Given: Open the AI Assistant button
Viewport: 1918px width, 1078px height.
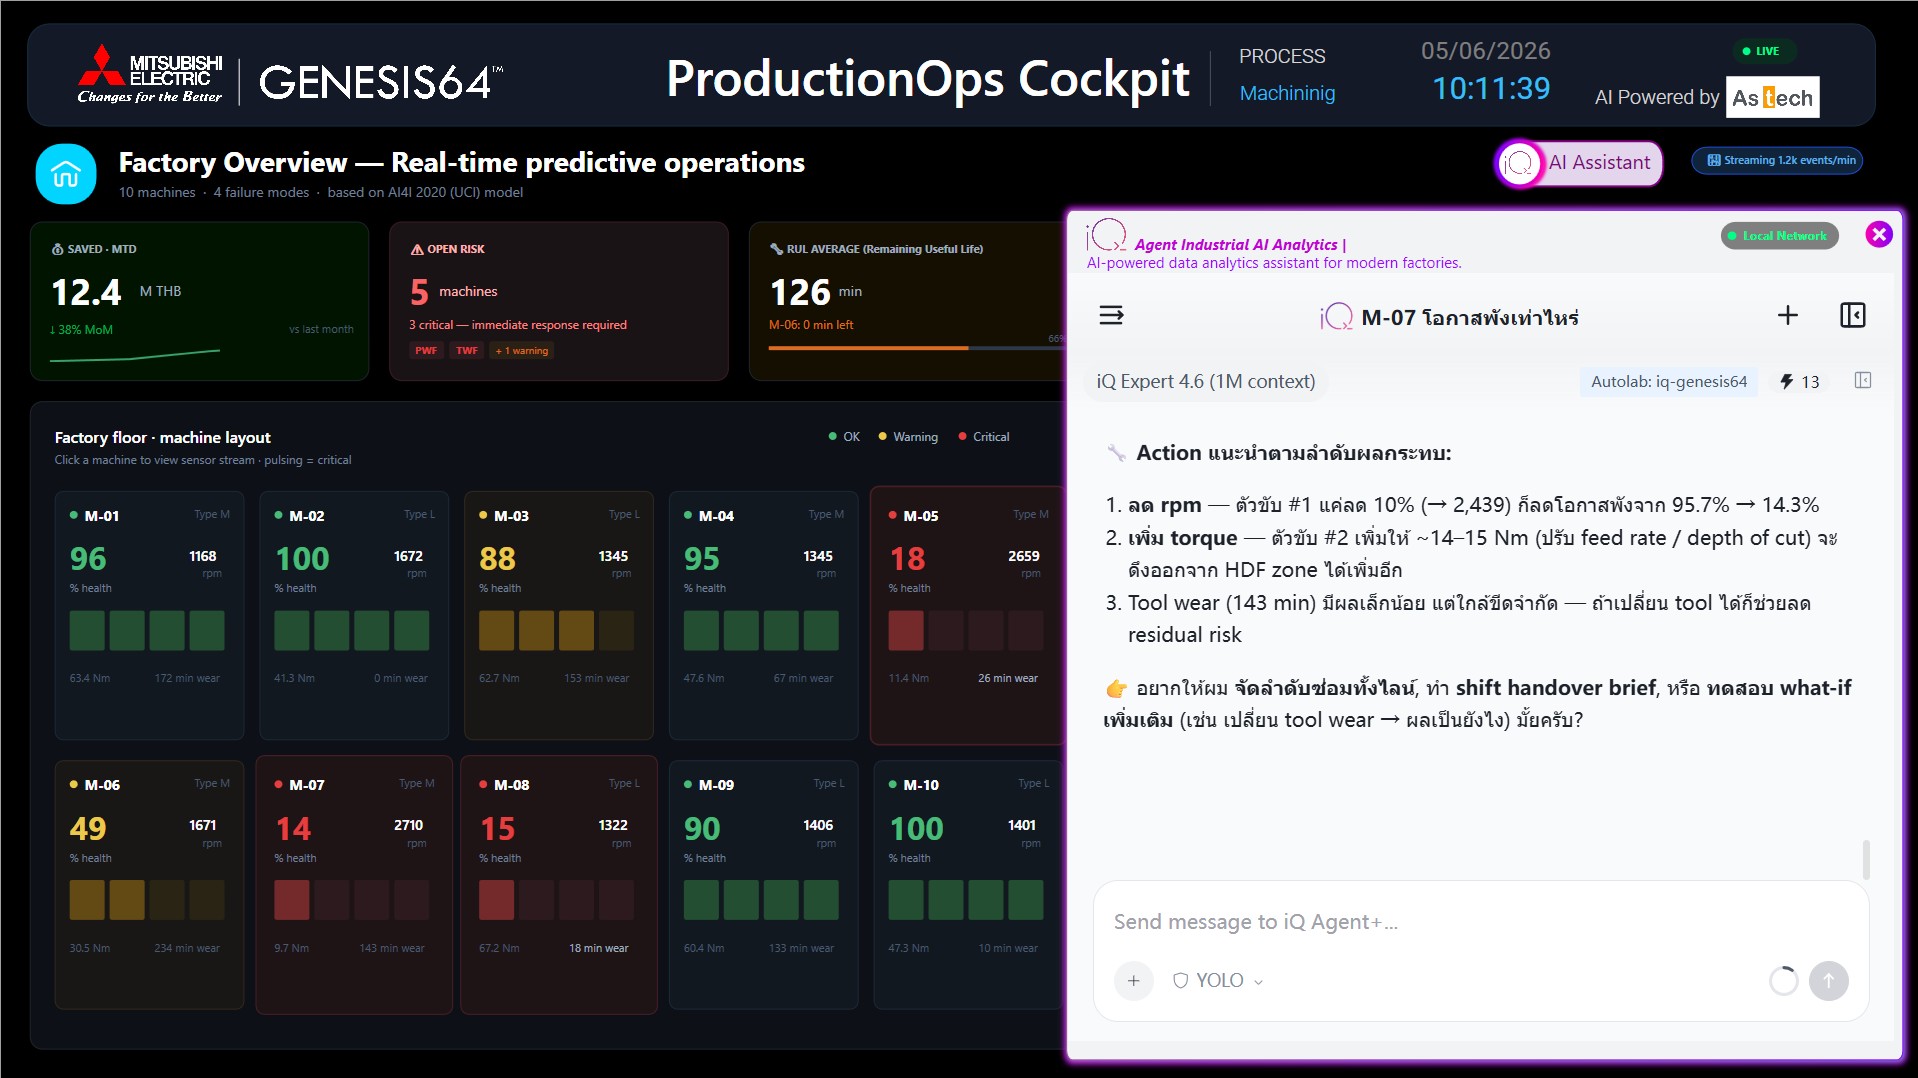Looking at the screenshot, I should coord(1579,163).
